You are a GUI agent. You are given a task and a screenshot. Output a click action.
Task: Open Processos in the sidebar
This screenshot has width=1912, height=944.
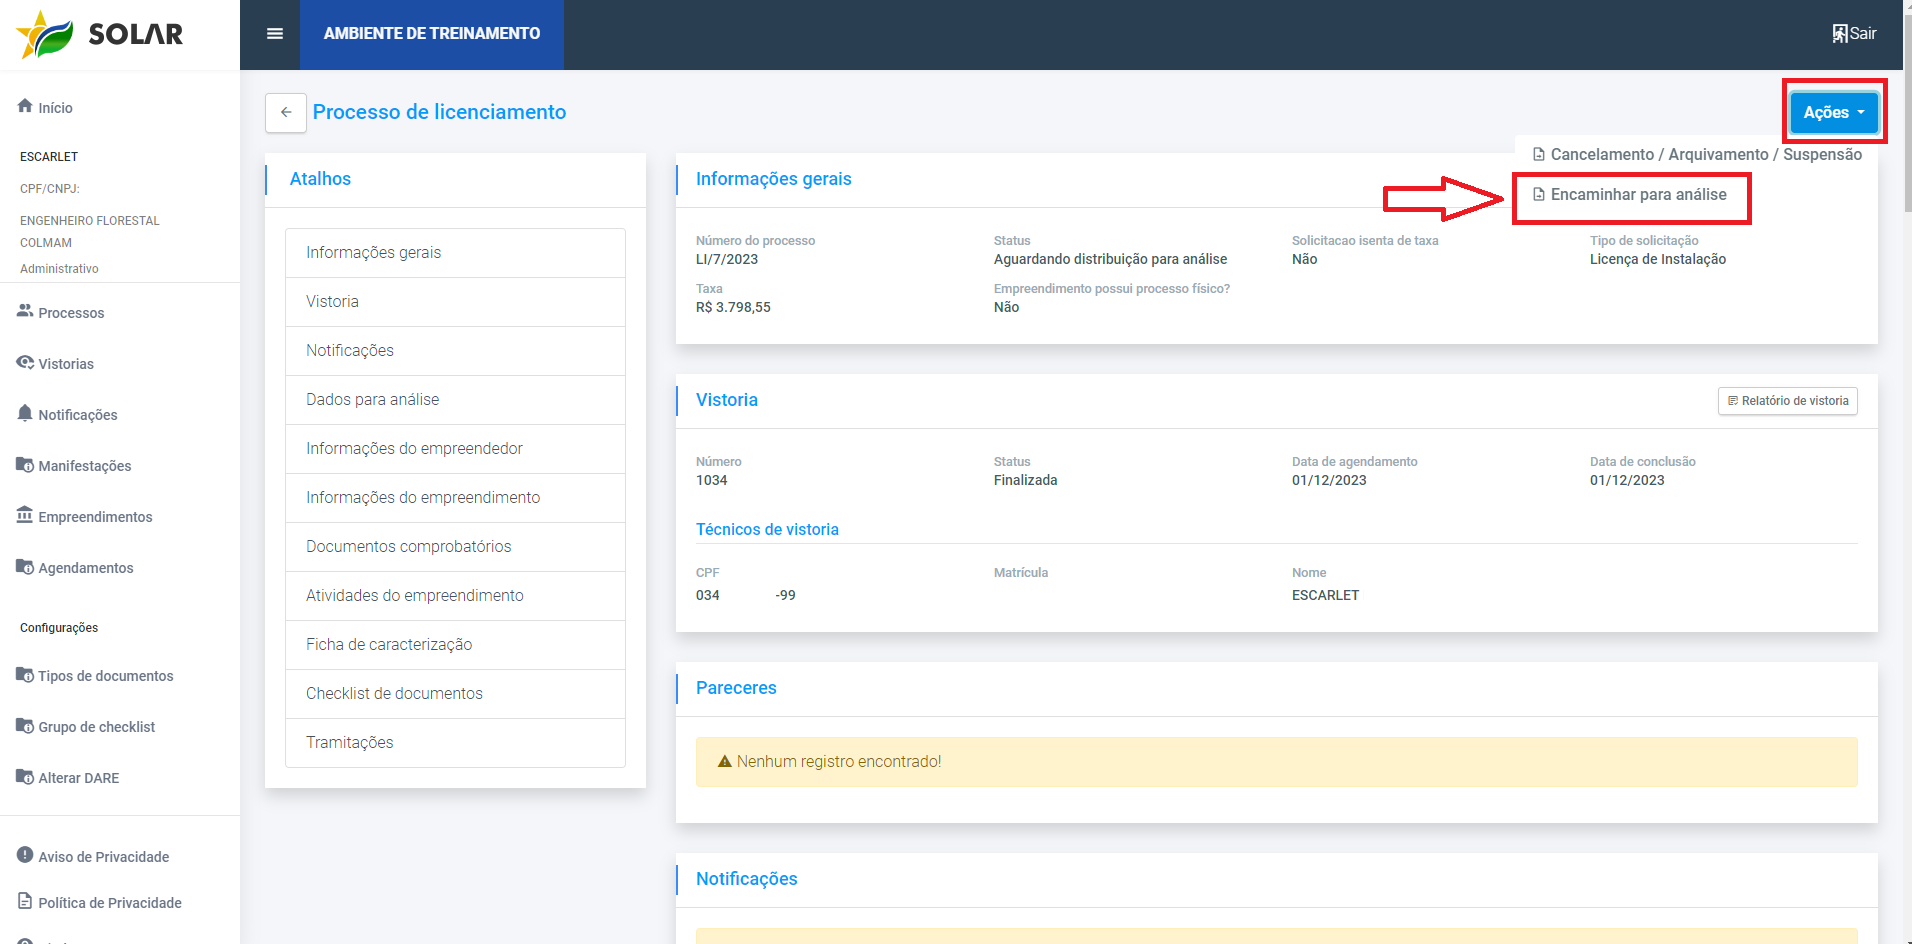(71, 313)
